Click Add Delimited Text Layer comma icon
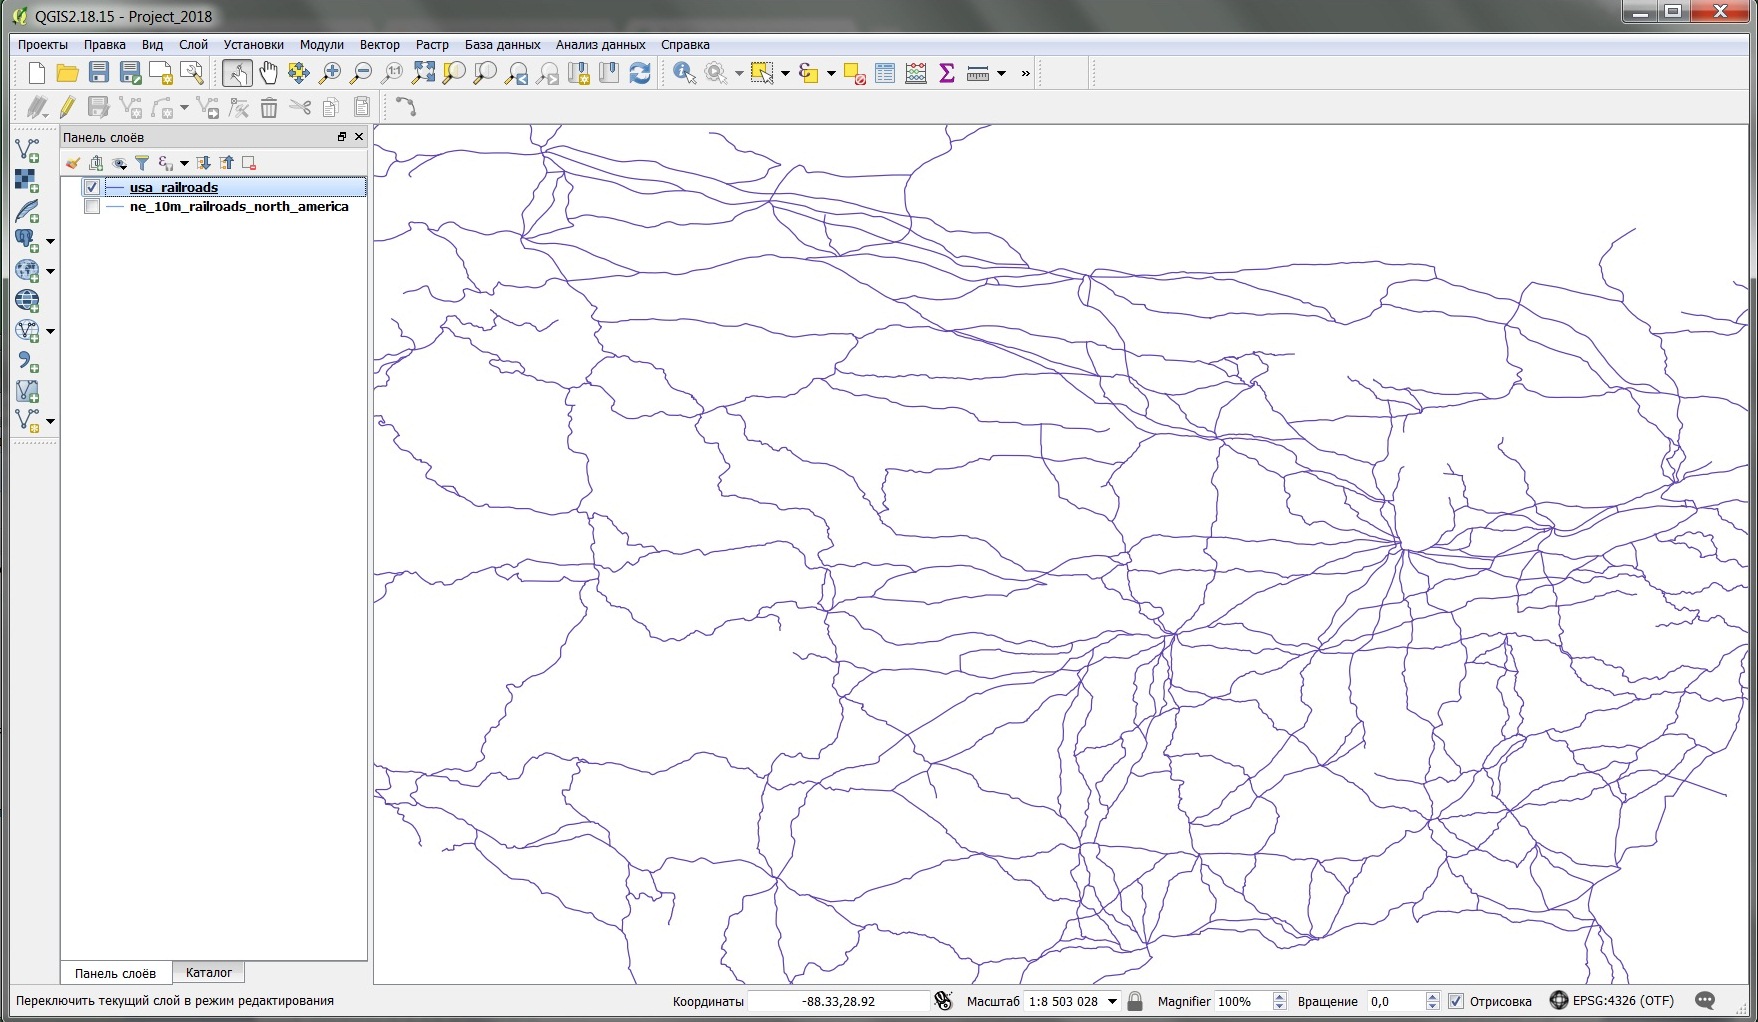 point(27,362)
